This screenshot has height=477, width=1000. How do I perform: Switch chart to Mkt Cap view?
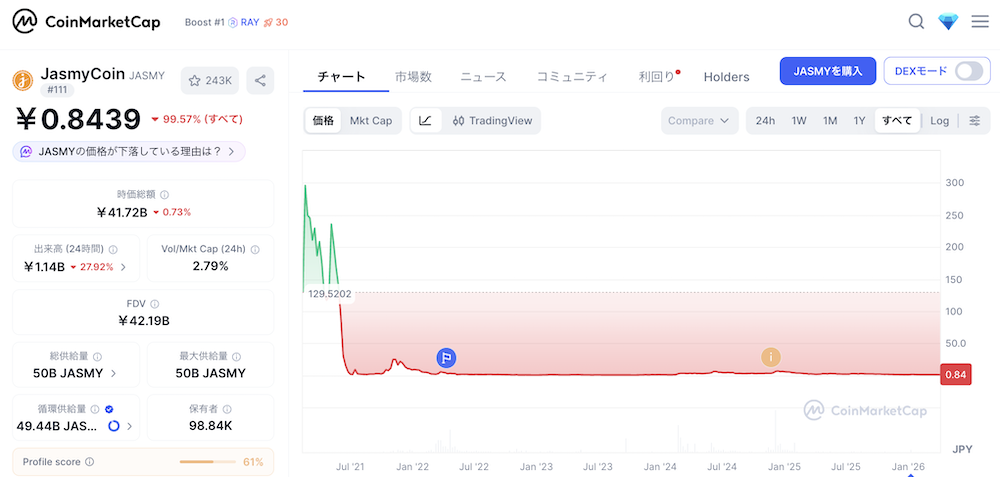tap(370, 121)
